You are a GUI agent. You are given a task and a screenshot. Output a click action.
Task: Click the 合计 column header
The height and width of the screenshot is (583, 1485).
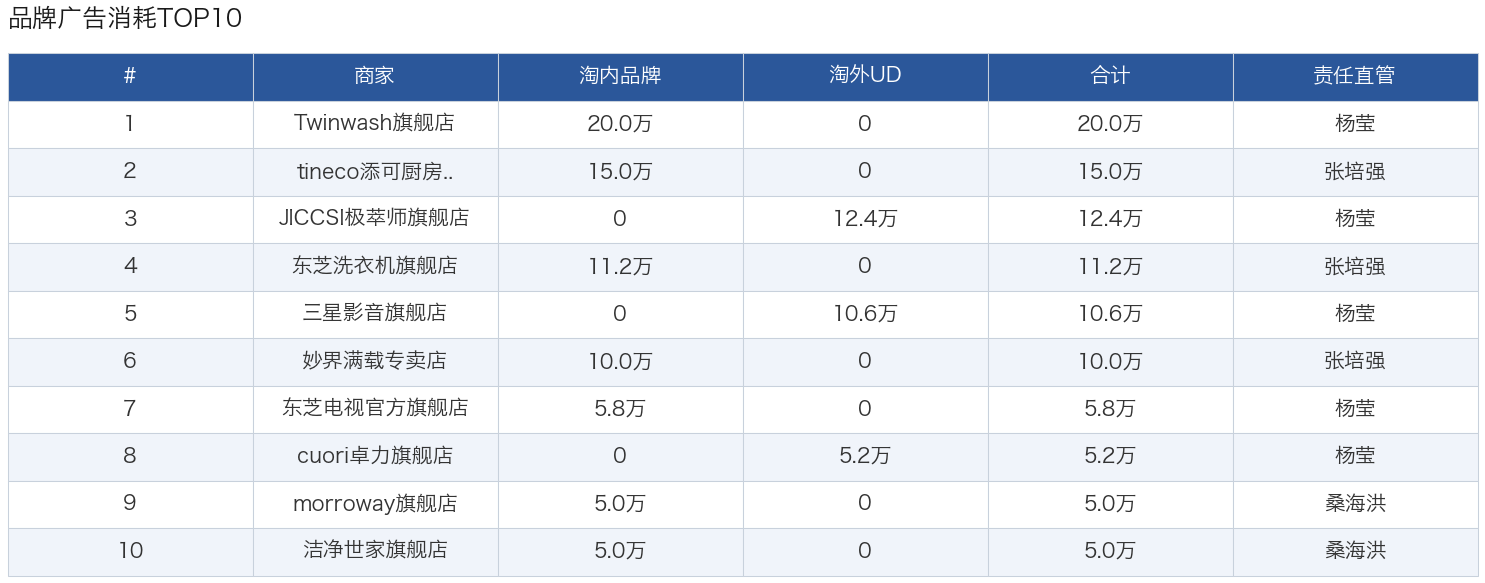1110,76
